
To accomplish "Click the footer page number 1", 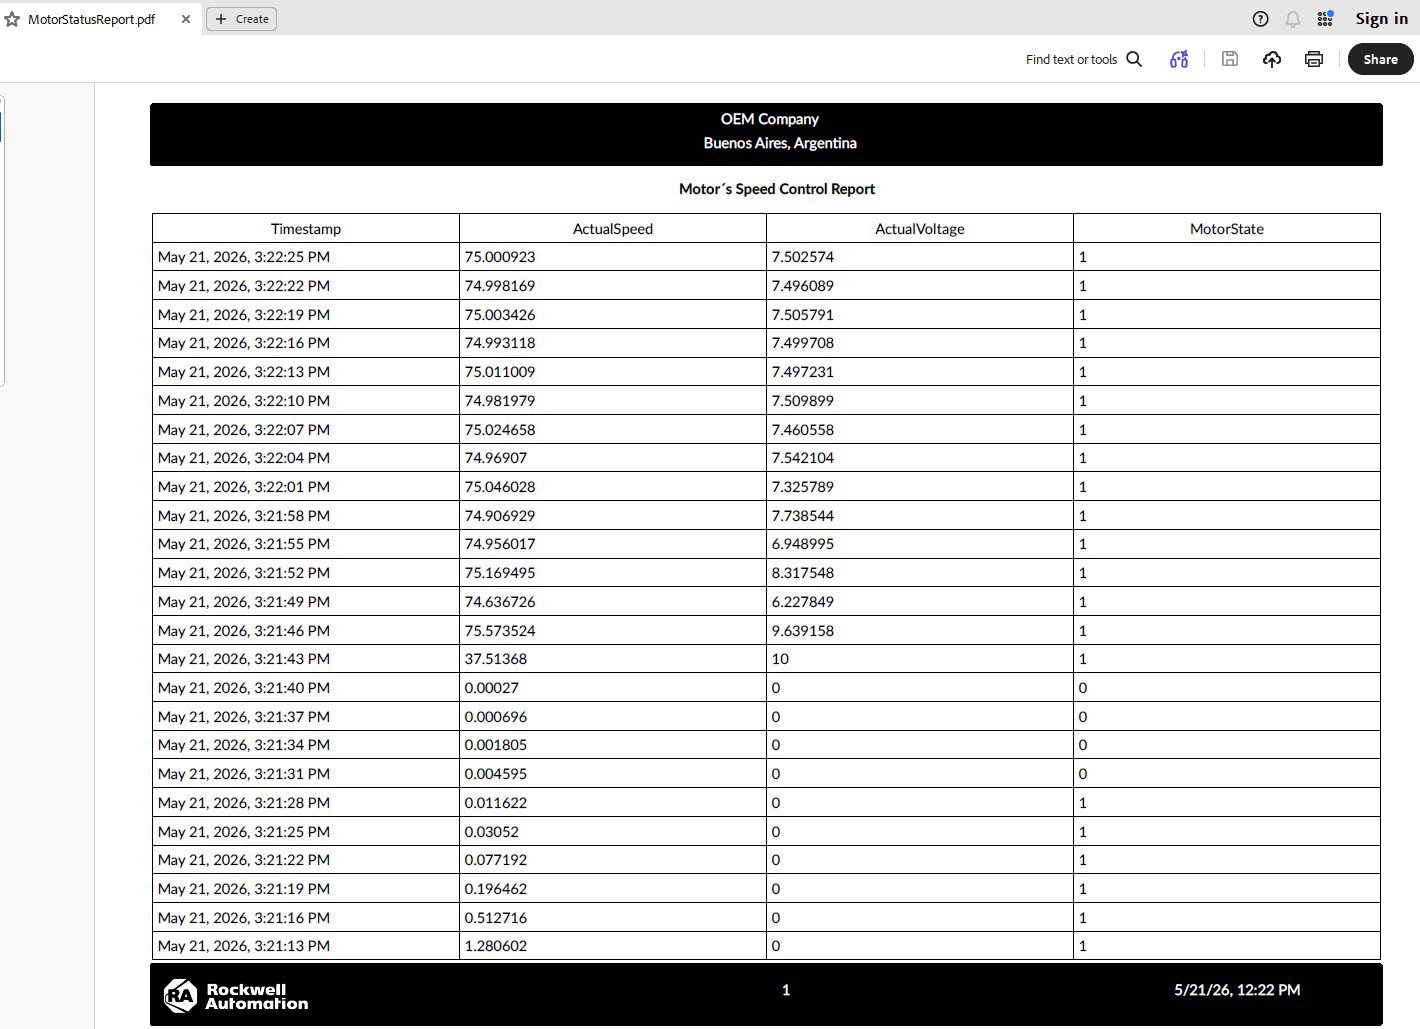I will pyautogui.click(x=786, y=990).
